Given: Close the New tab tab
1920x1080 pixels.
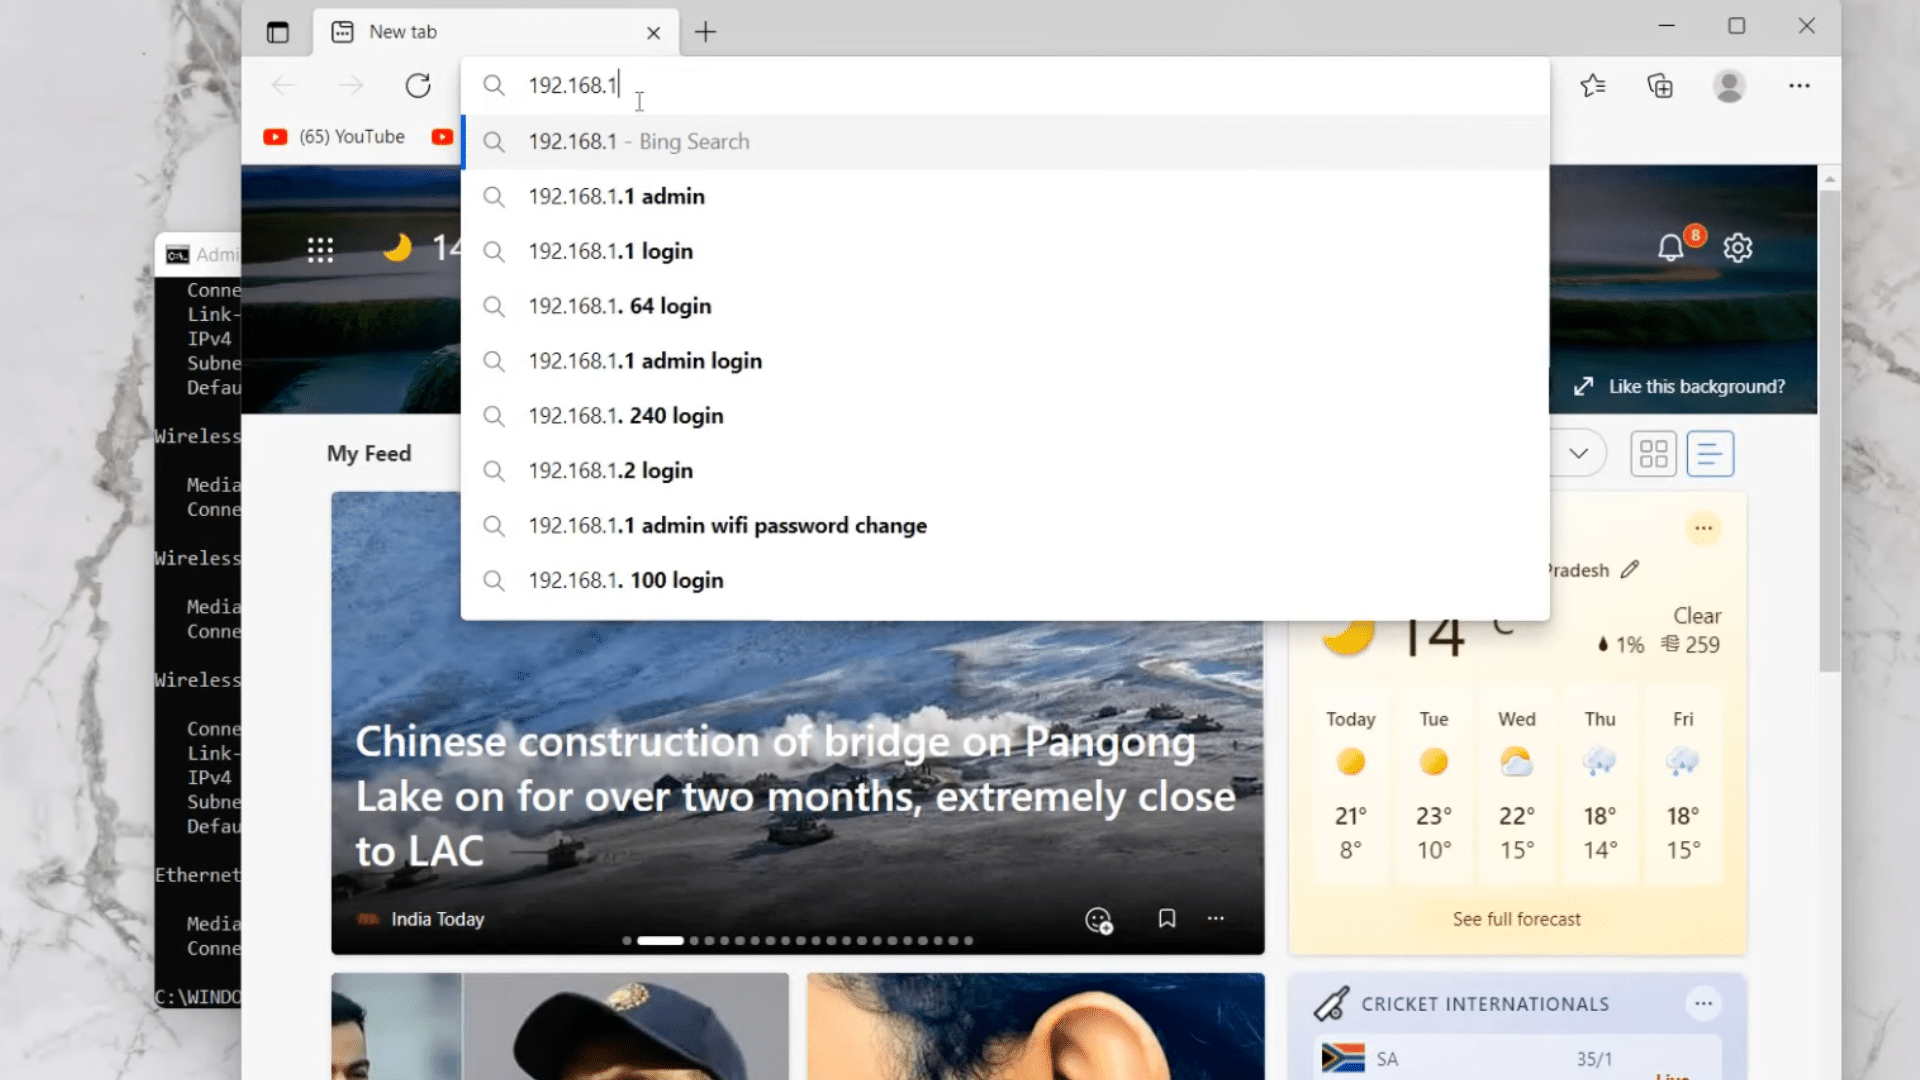Looking at the screenshot, I should [x=653, y=33].
